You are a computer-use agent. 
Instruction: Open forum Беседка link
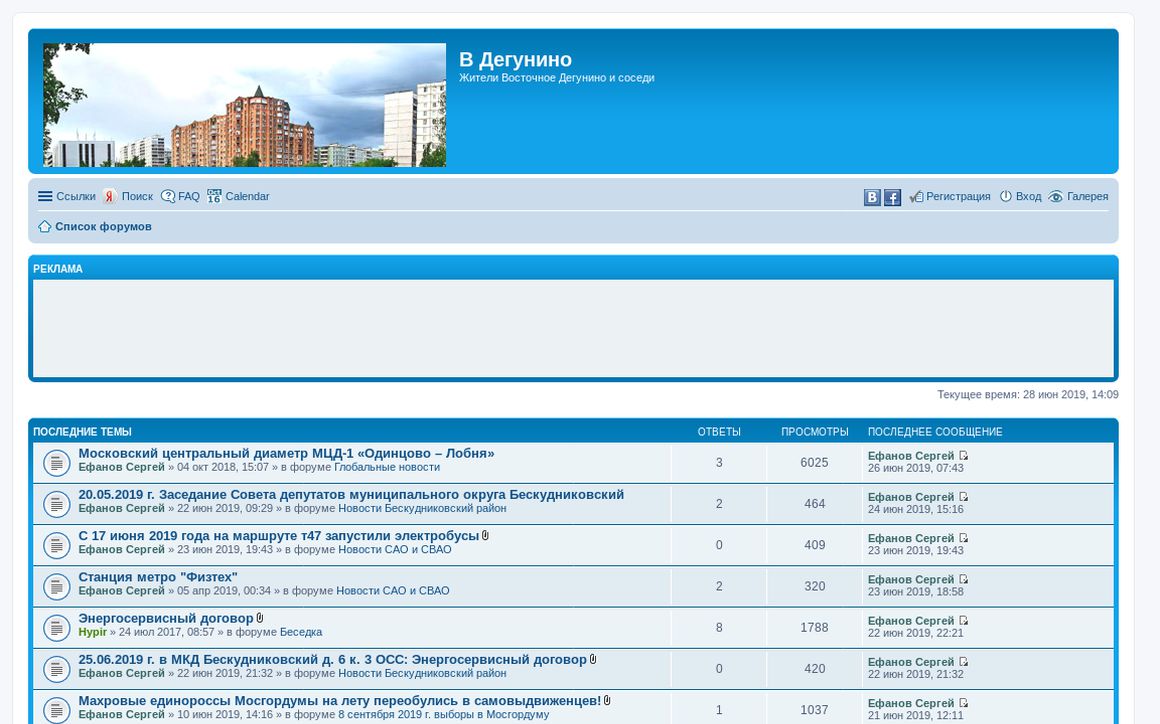coord(300,632)
